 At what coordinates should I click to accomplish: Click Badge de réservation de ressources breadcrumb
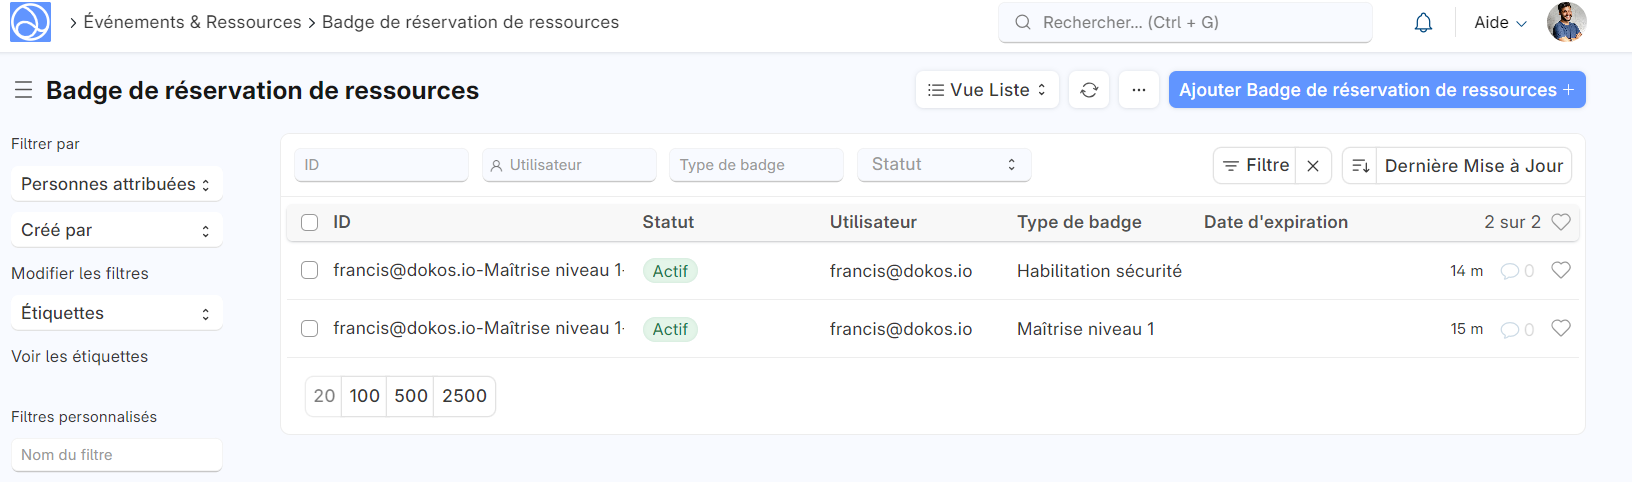click(x=470, y=22)
